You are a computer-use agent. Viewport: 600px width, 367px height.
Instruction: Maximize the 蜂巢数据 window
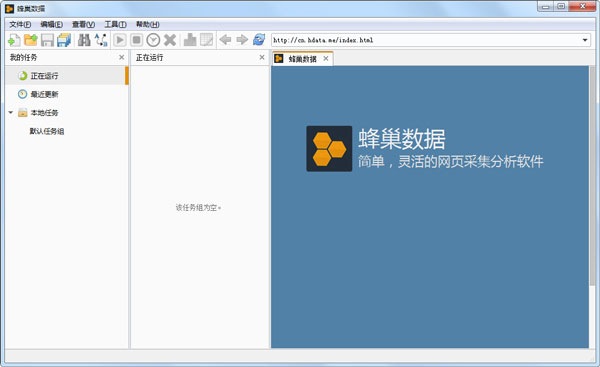click(x=561, y=7)
